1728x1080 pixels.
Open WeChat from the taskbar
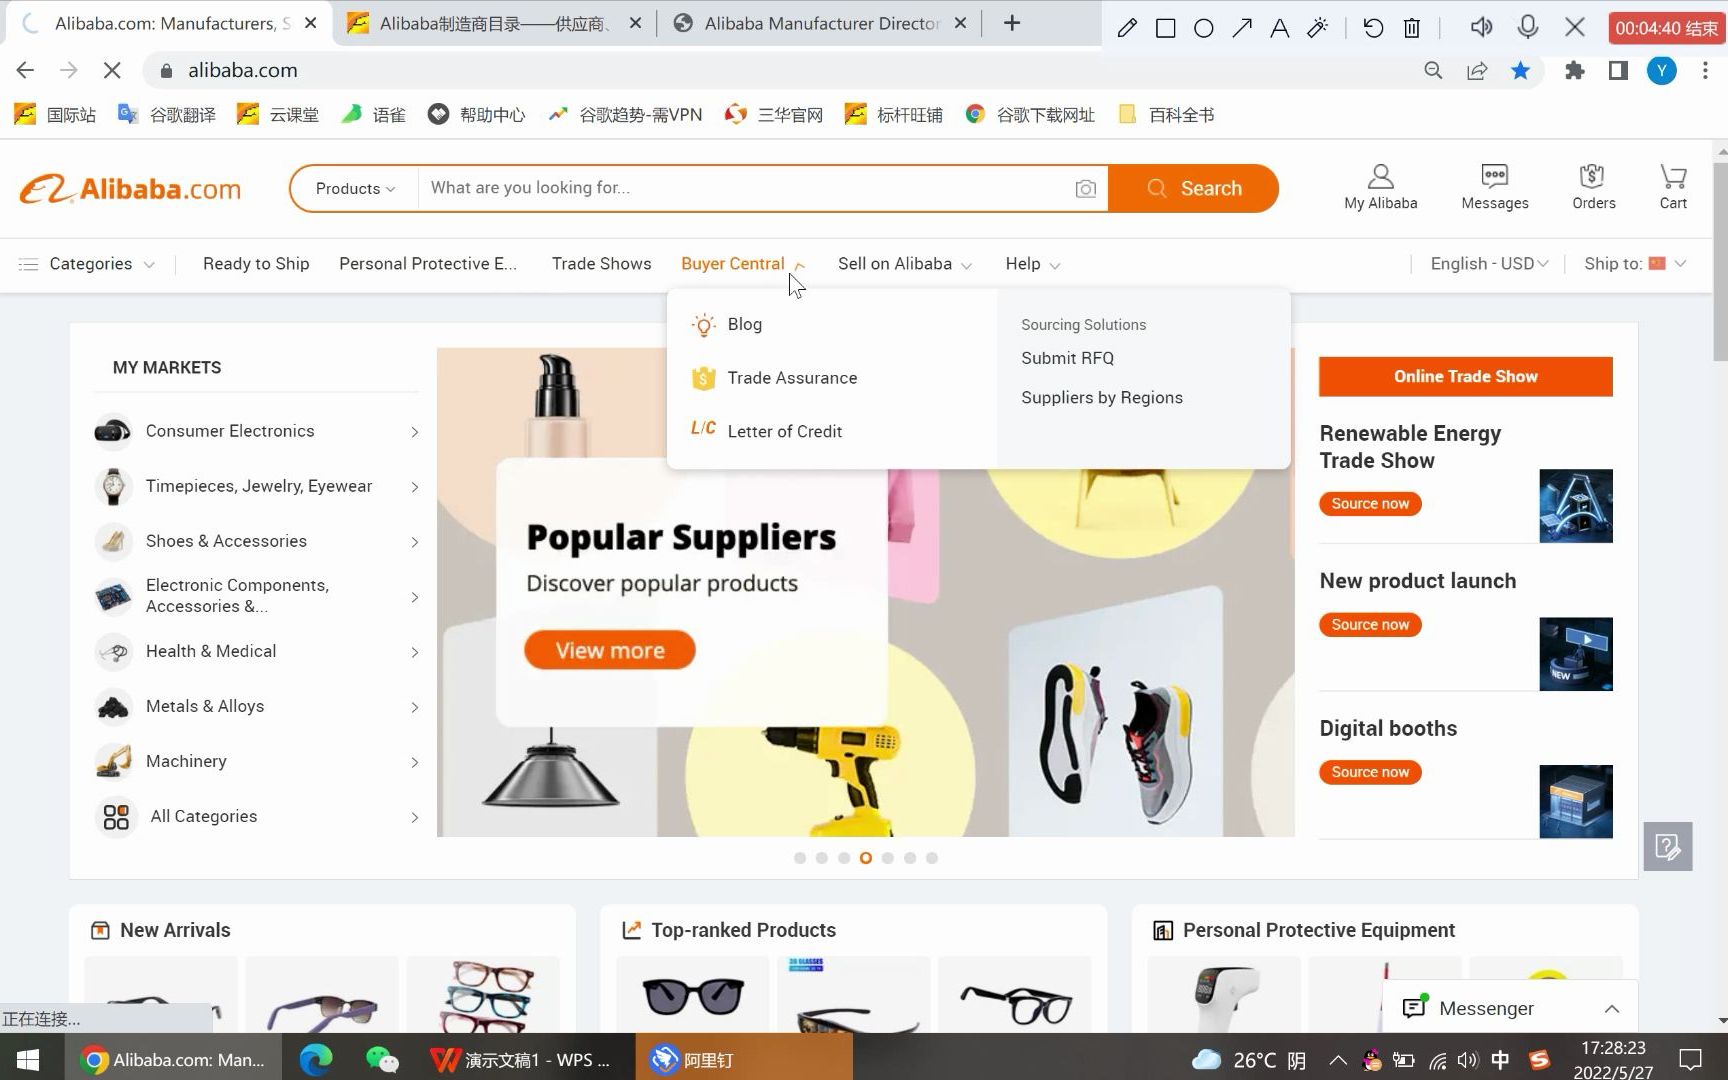382,1059
